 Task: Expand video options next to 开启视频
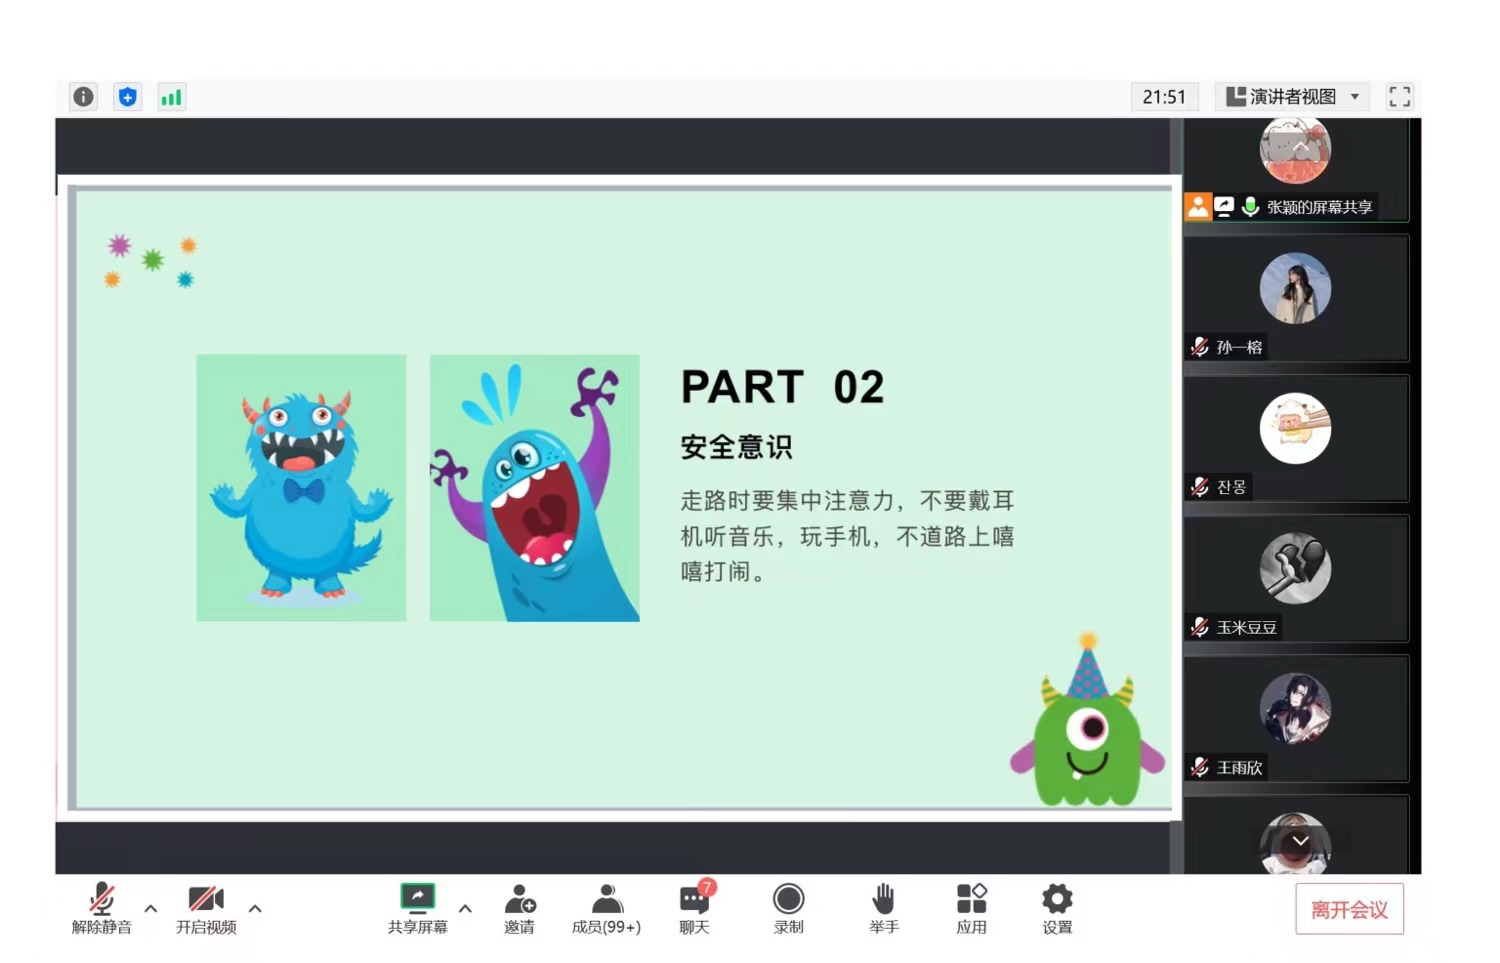pyautogui.click(x=255, y=908)
